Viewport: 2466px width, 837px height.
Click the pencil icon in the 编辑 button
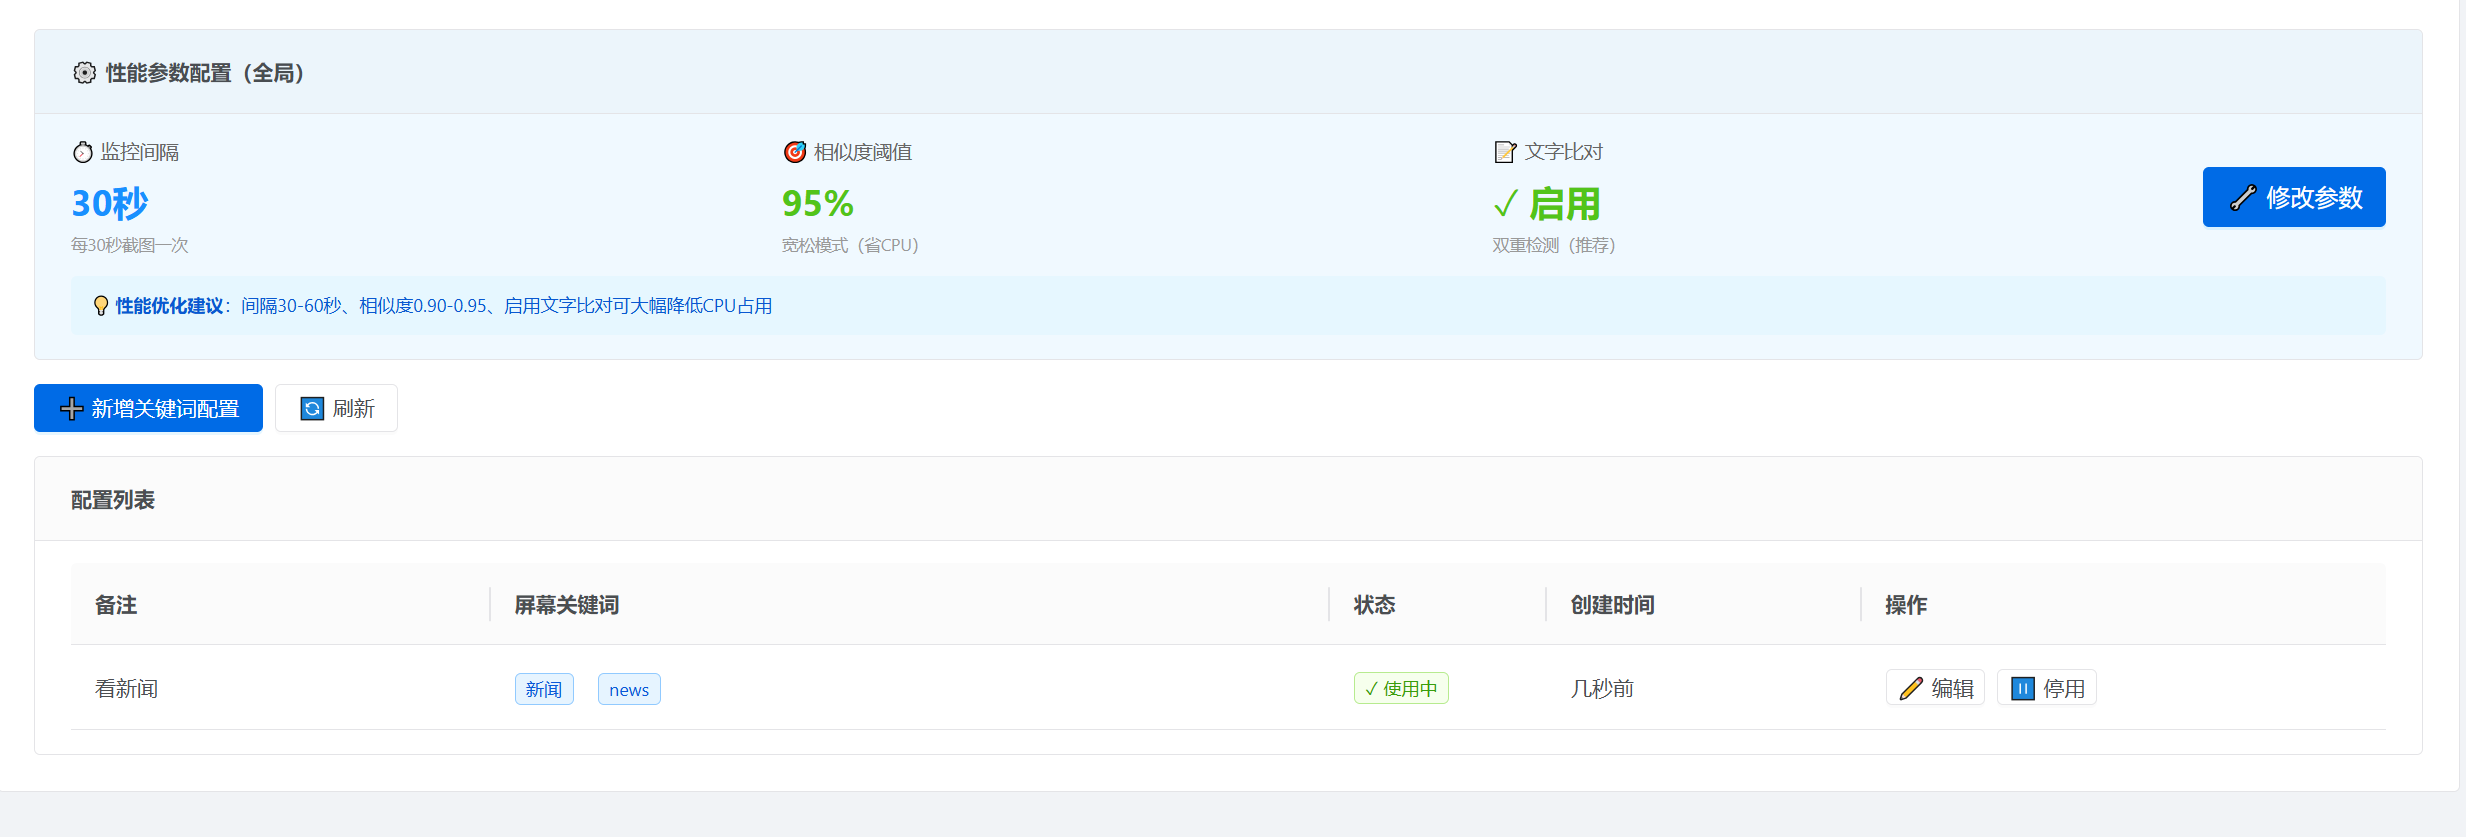(1911, 689)
